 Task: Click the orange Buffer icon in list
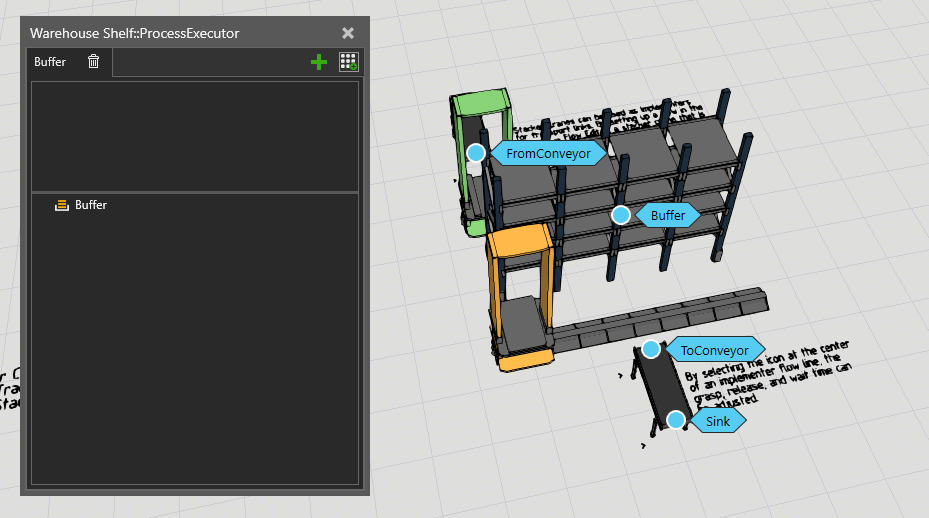(62, 205)
